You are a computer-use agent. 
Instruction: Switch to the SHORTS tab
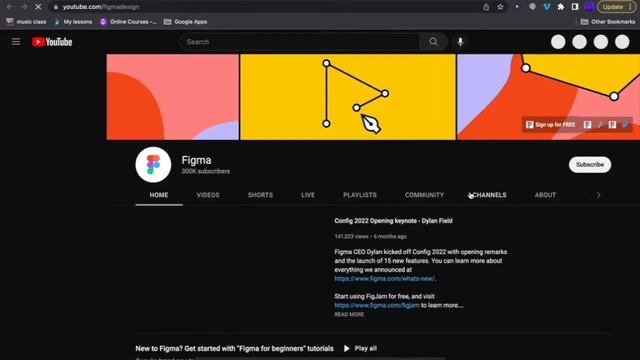pos(260,195)
